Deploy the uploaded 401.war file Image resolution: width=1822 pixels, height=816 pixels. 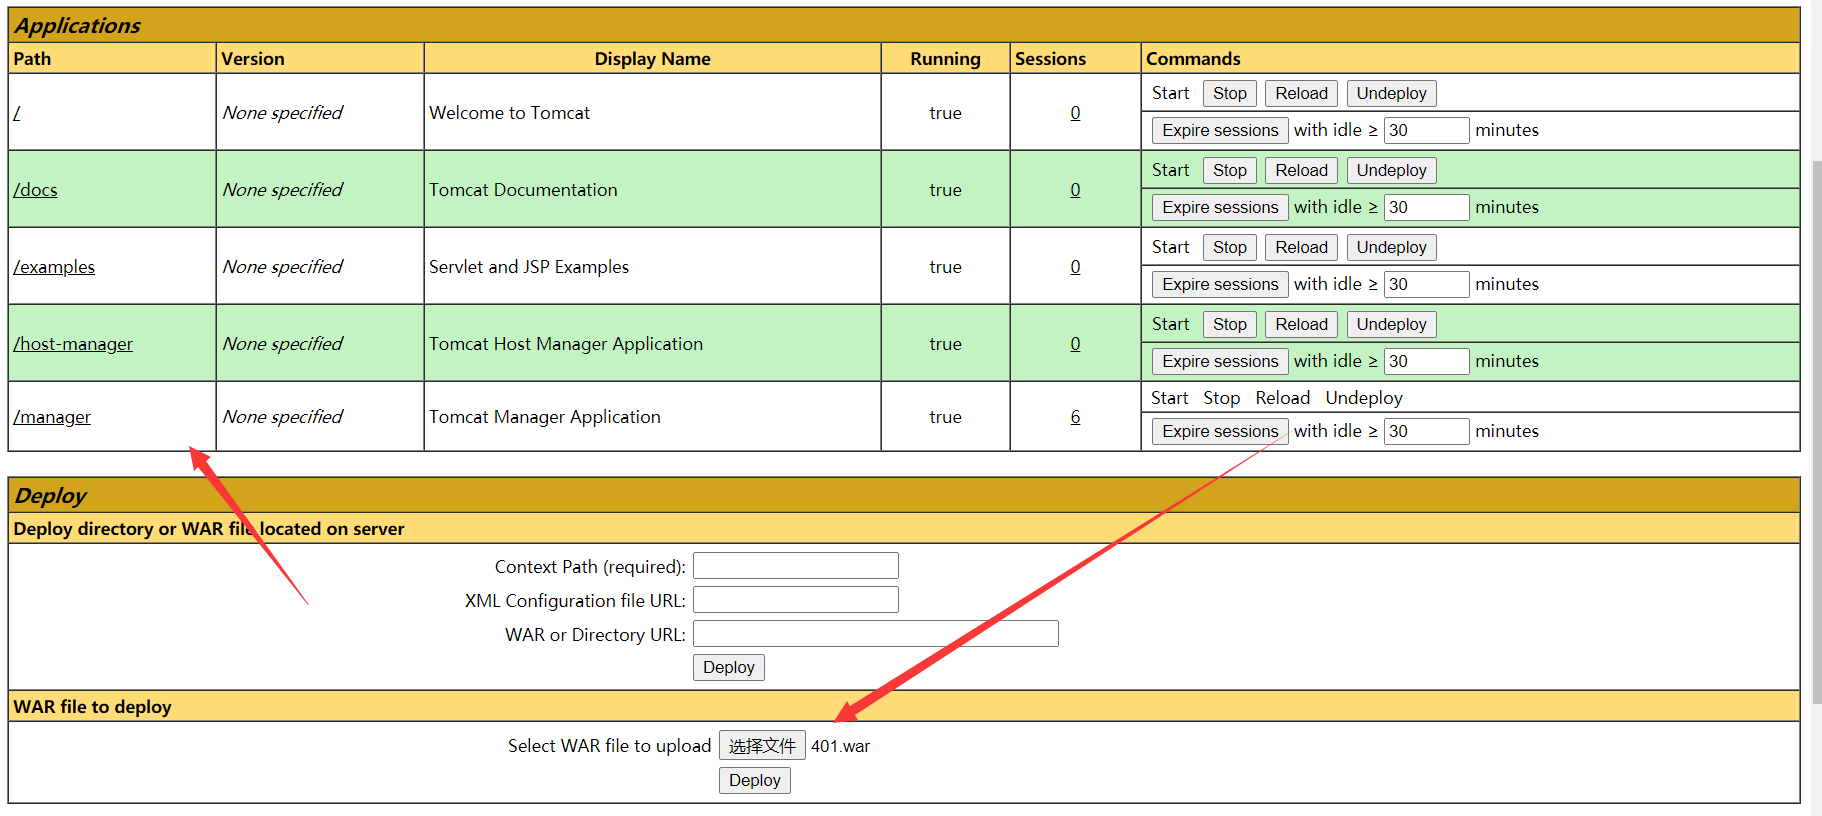[754, 780]
